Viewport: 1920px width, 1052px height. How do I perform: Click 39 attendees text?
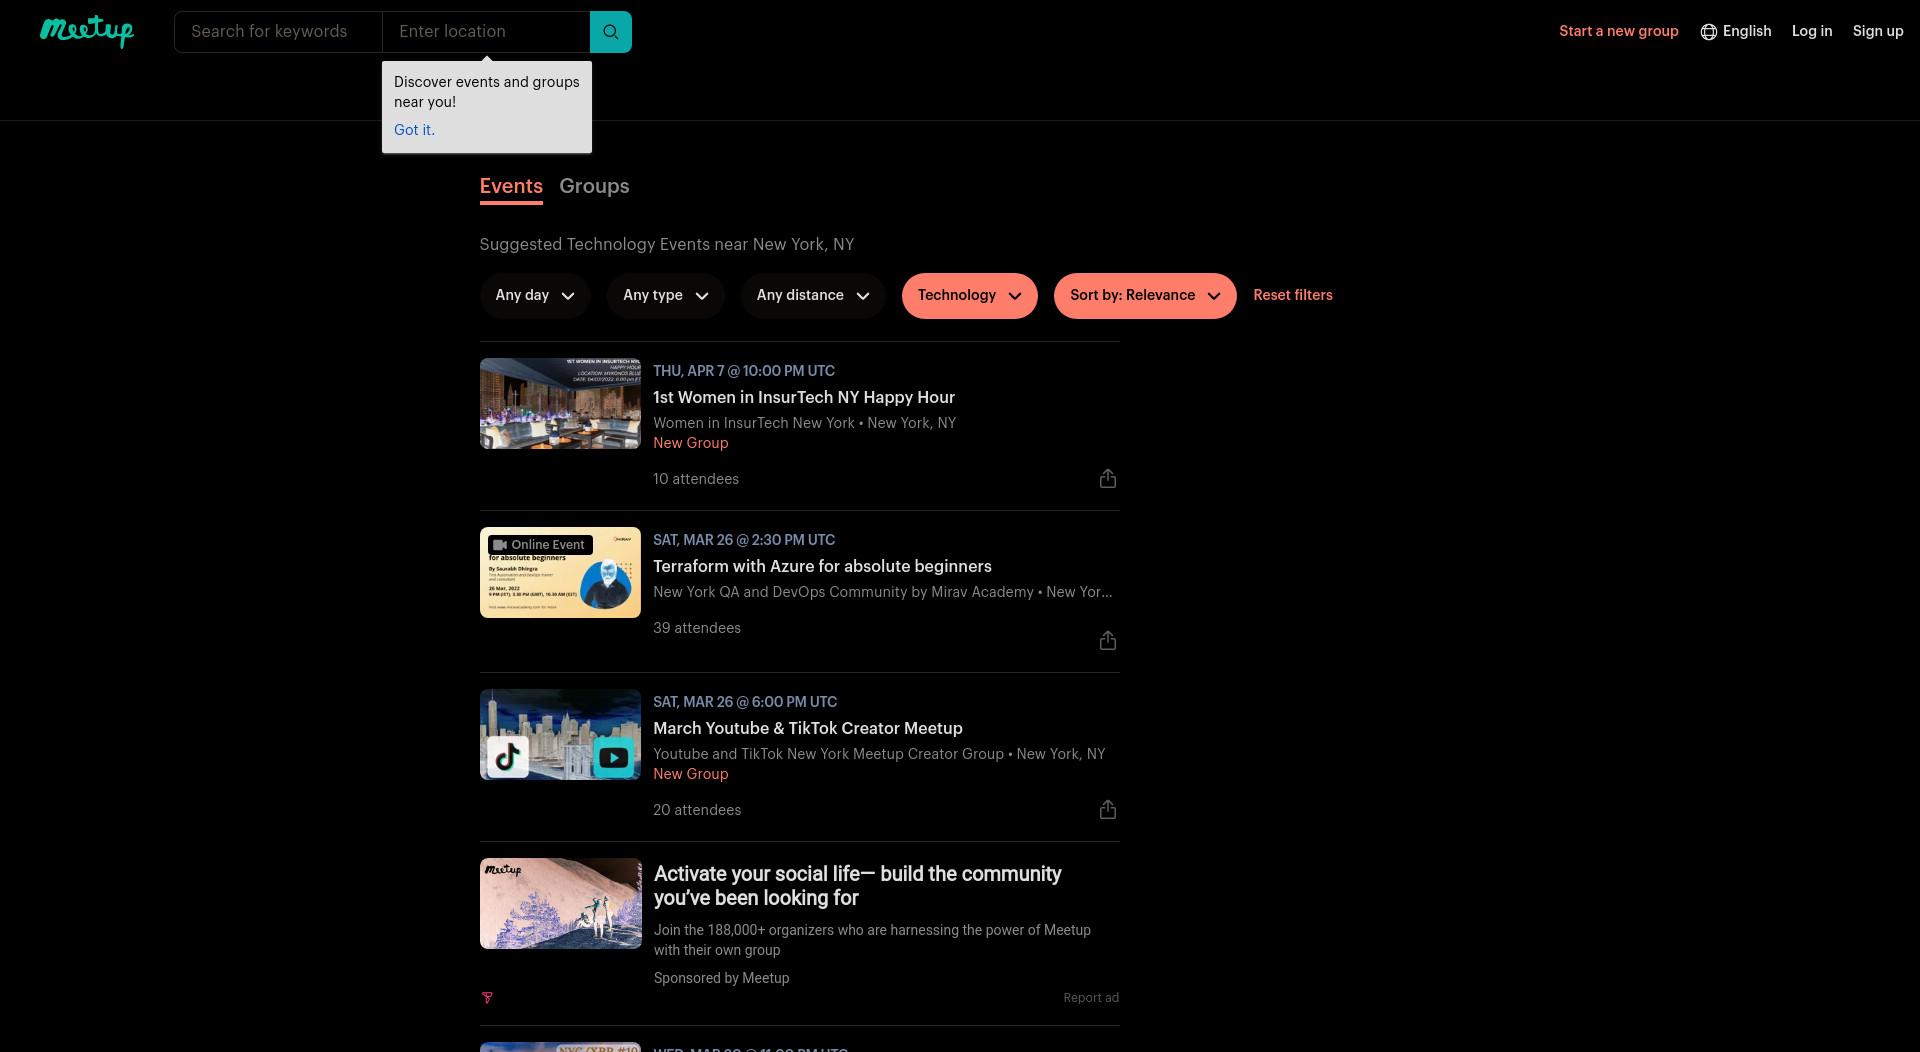click(697, 629)
